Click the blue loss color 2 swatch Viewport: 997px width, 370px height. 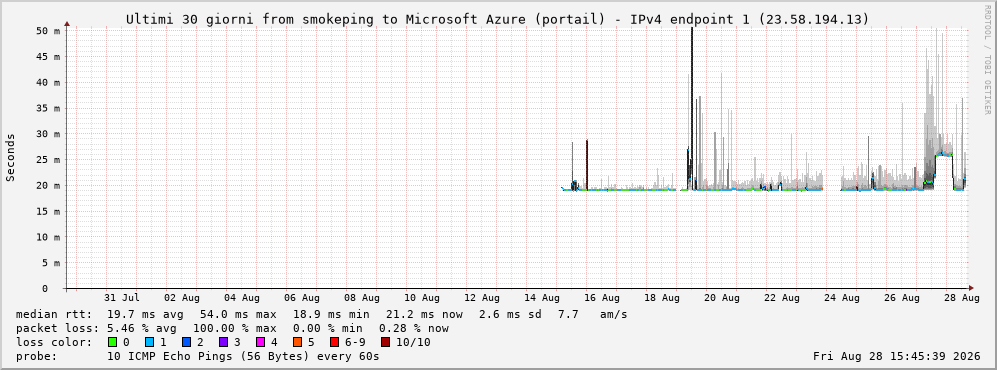coord(185,343)
